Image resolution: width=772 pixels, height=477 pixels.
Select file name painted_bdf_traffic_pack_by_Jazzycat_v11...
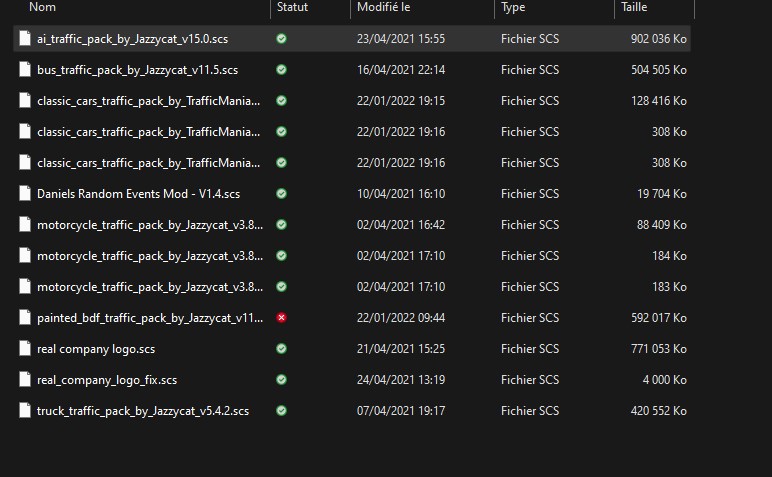click(x=150, y=318)
